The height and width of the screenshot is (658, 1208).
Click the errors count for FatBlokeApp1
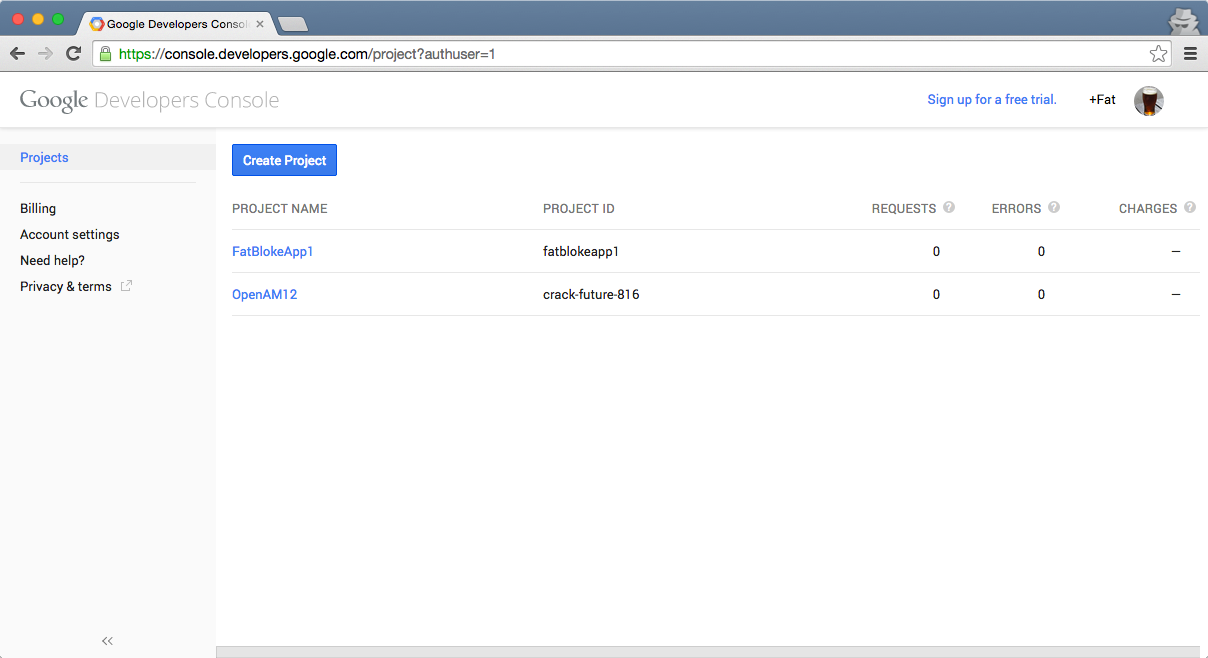coord(1041,251)
